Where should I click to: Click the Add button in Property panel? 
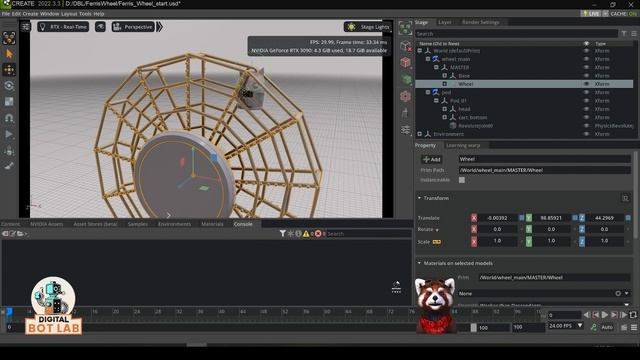click(x=431, y=159)
